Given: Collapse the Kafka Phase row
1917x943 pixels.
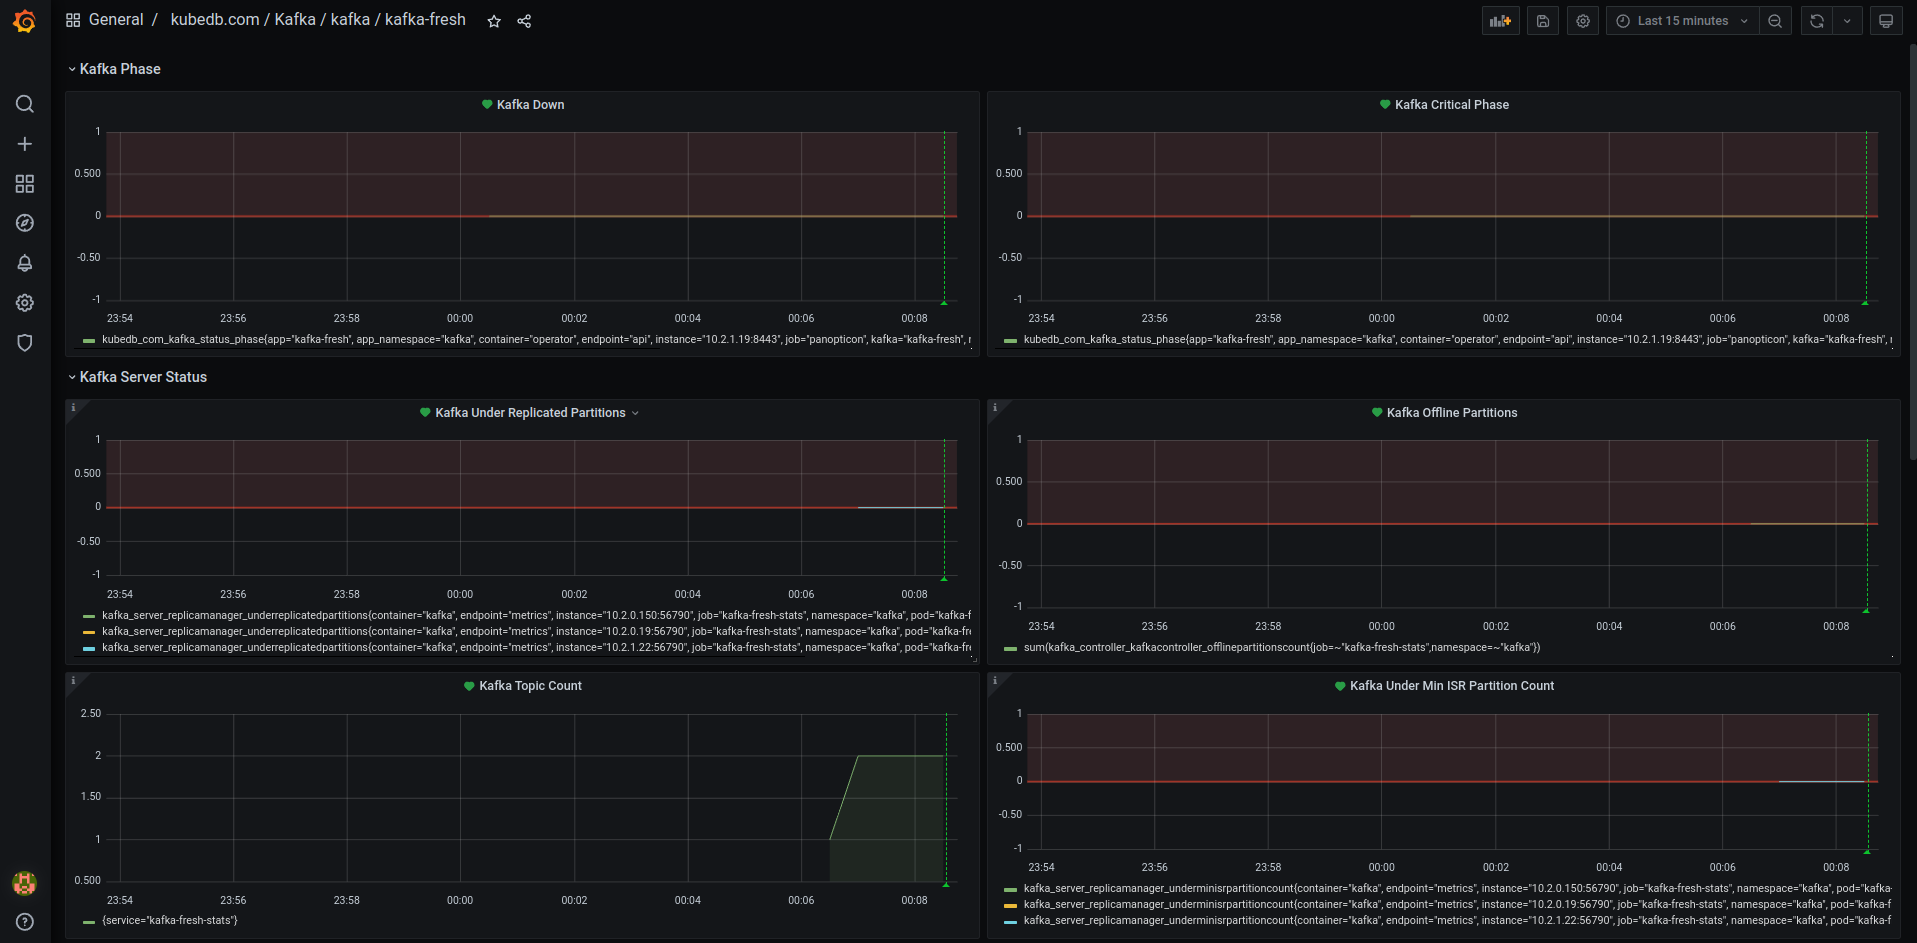Looking at the screenshot, I should pyautogui.click(x=114, y=69).
